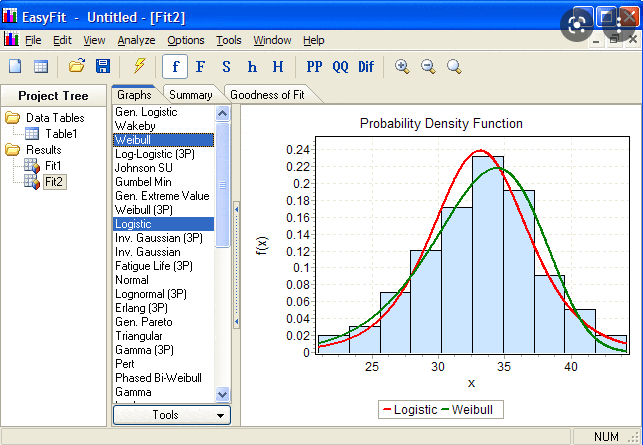Select plain Weibull in the distribution list
Screen dimensions: 643x445
click(x=163, y=140)
